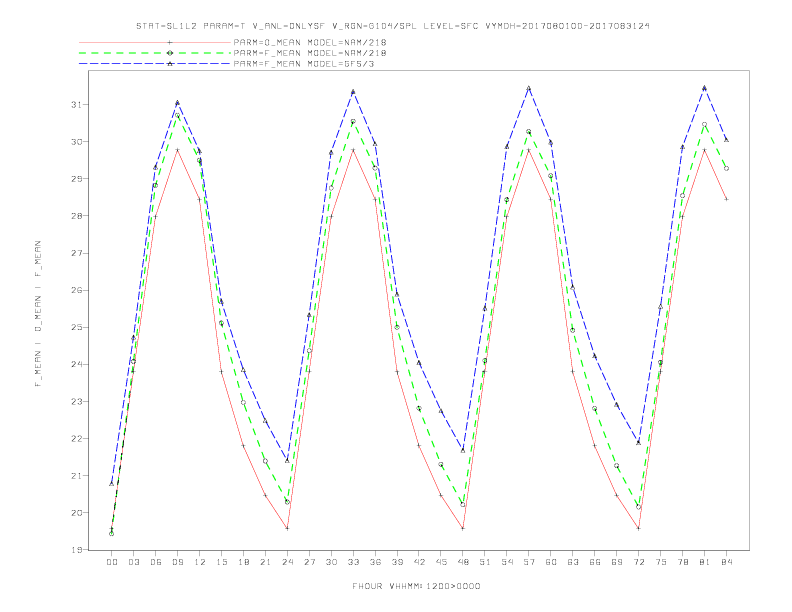Click the chart title starting with STAT=SL1L2
Viewport: 792px width, 612px height.
pos(392,26)
